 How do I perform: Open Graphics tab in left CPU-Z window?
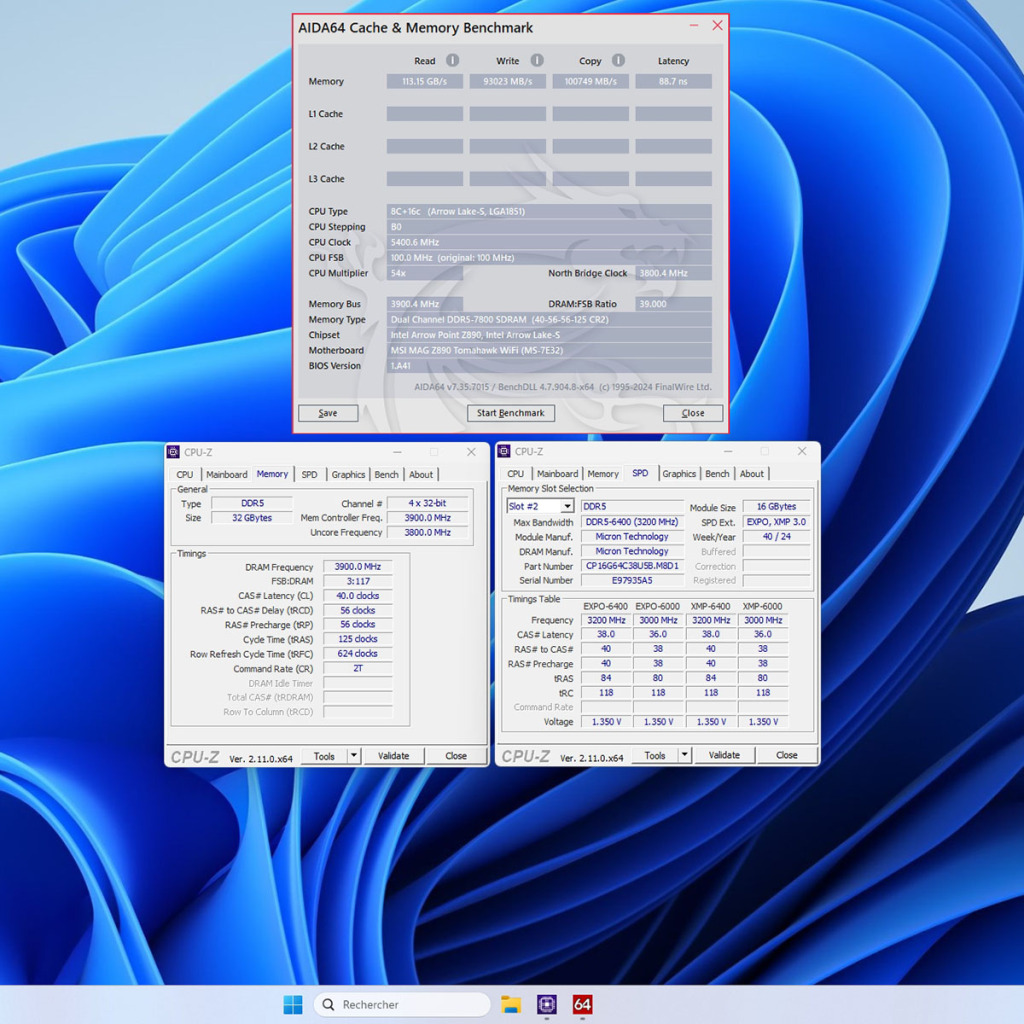[348, 475]
